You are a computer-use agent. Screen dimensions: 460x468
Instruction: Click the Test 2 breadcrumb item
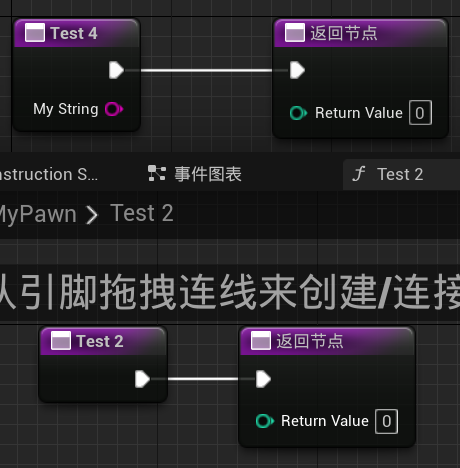pyautogui.click(x=142, y=213)
